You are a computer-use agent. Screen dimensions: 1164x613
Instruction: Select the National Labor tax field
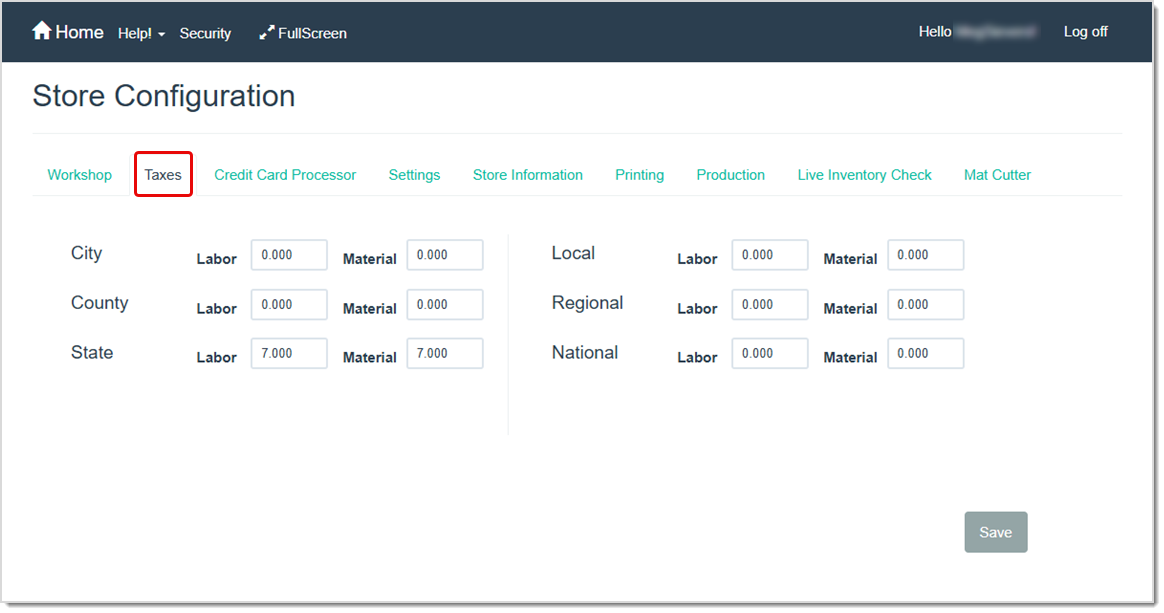(x=769, y=353)
